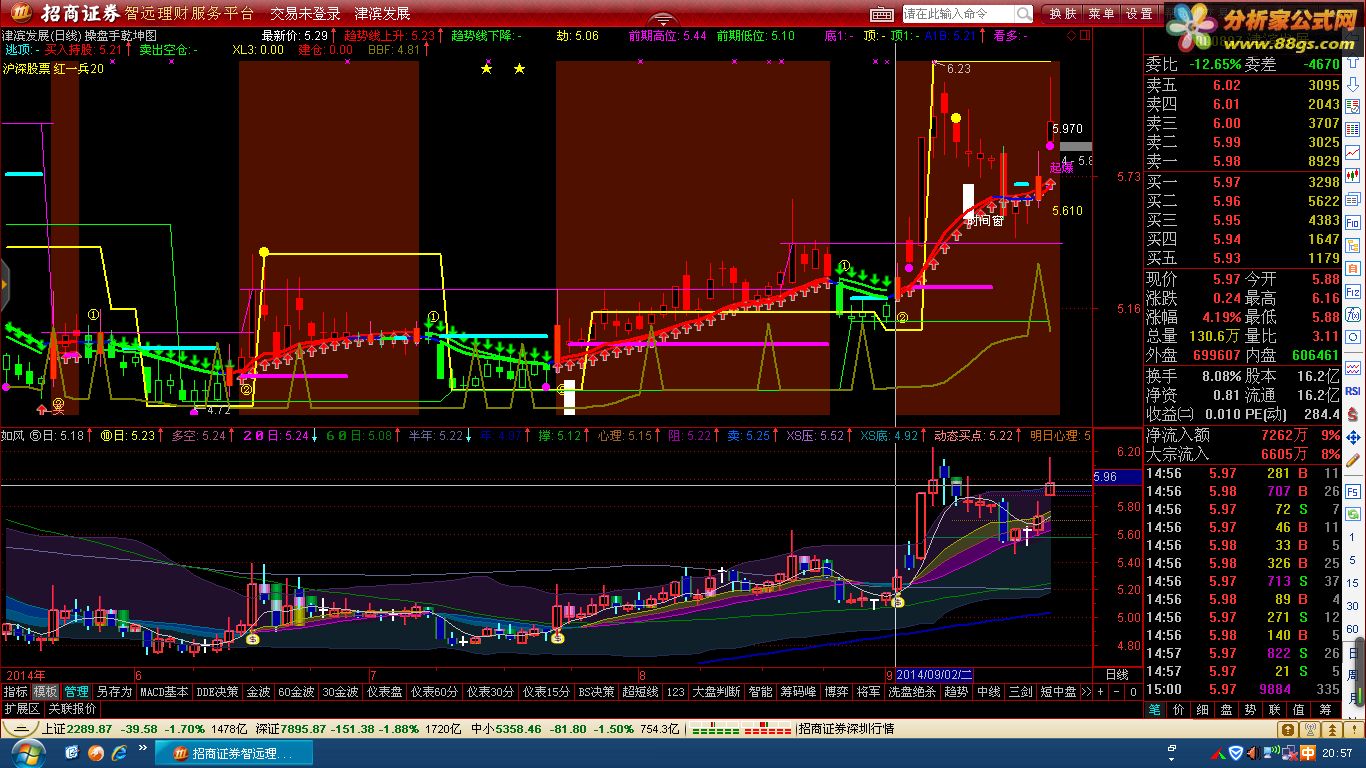Click the - button beside indicator tabs
Screen dimensions: 1366x768
(x=1117, y=691)
